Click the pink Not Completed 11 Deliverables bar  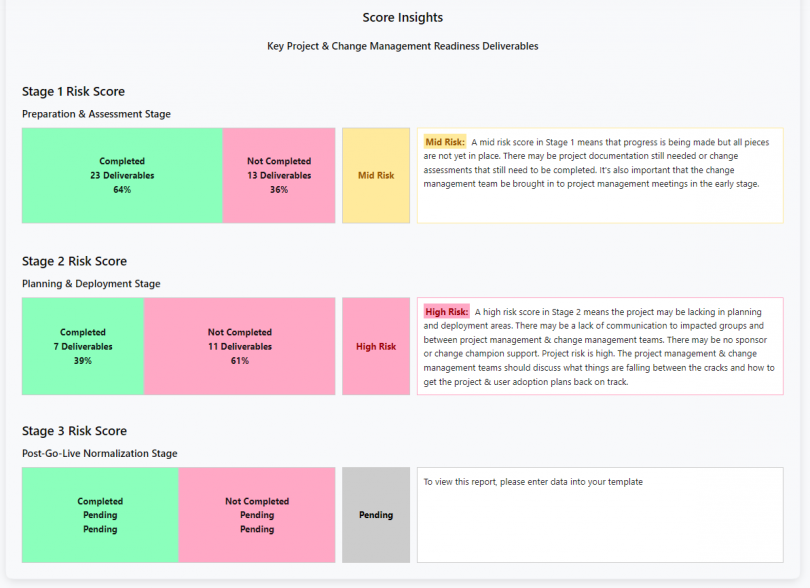pyautogui.click(x=240, y=346)
